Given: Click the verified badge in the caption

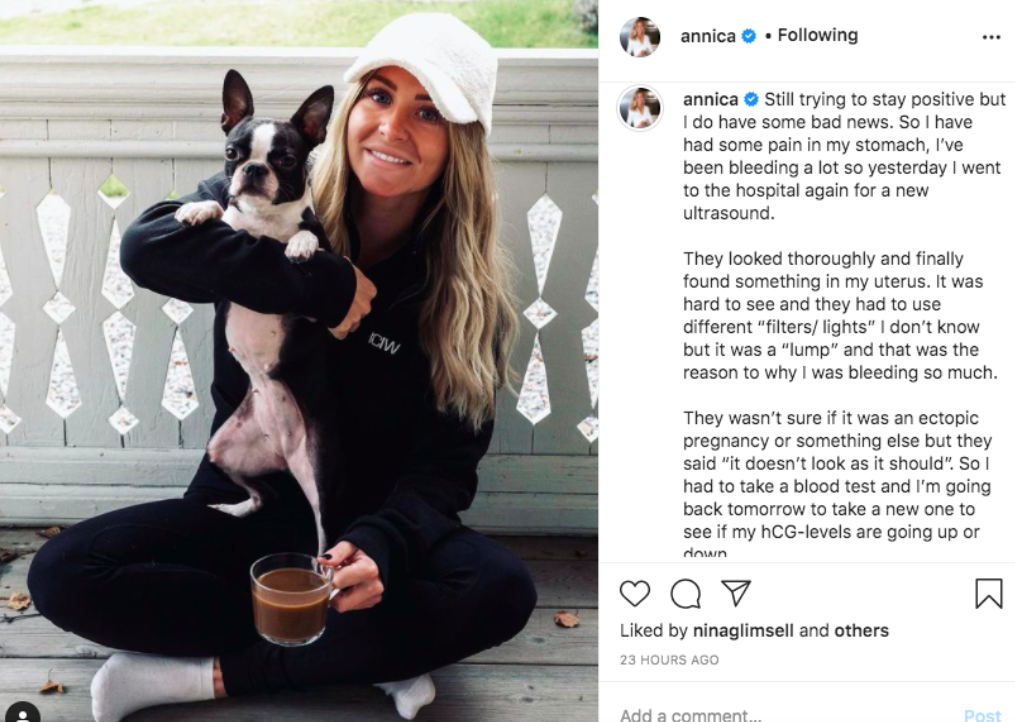Looking at the screenshot, I should click(x=752, y=99).
